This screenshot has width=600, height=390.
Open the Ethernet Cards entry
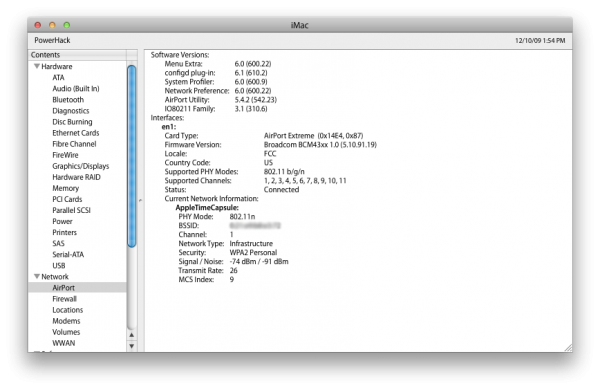coord(76,133)
